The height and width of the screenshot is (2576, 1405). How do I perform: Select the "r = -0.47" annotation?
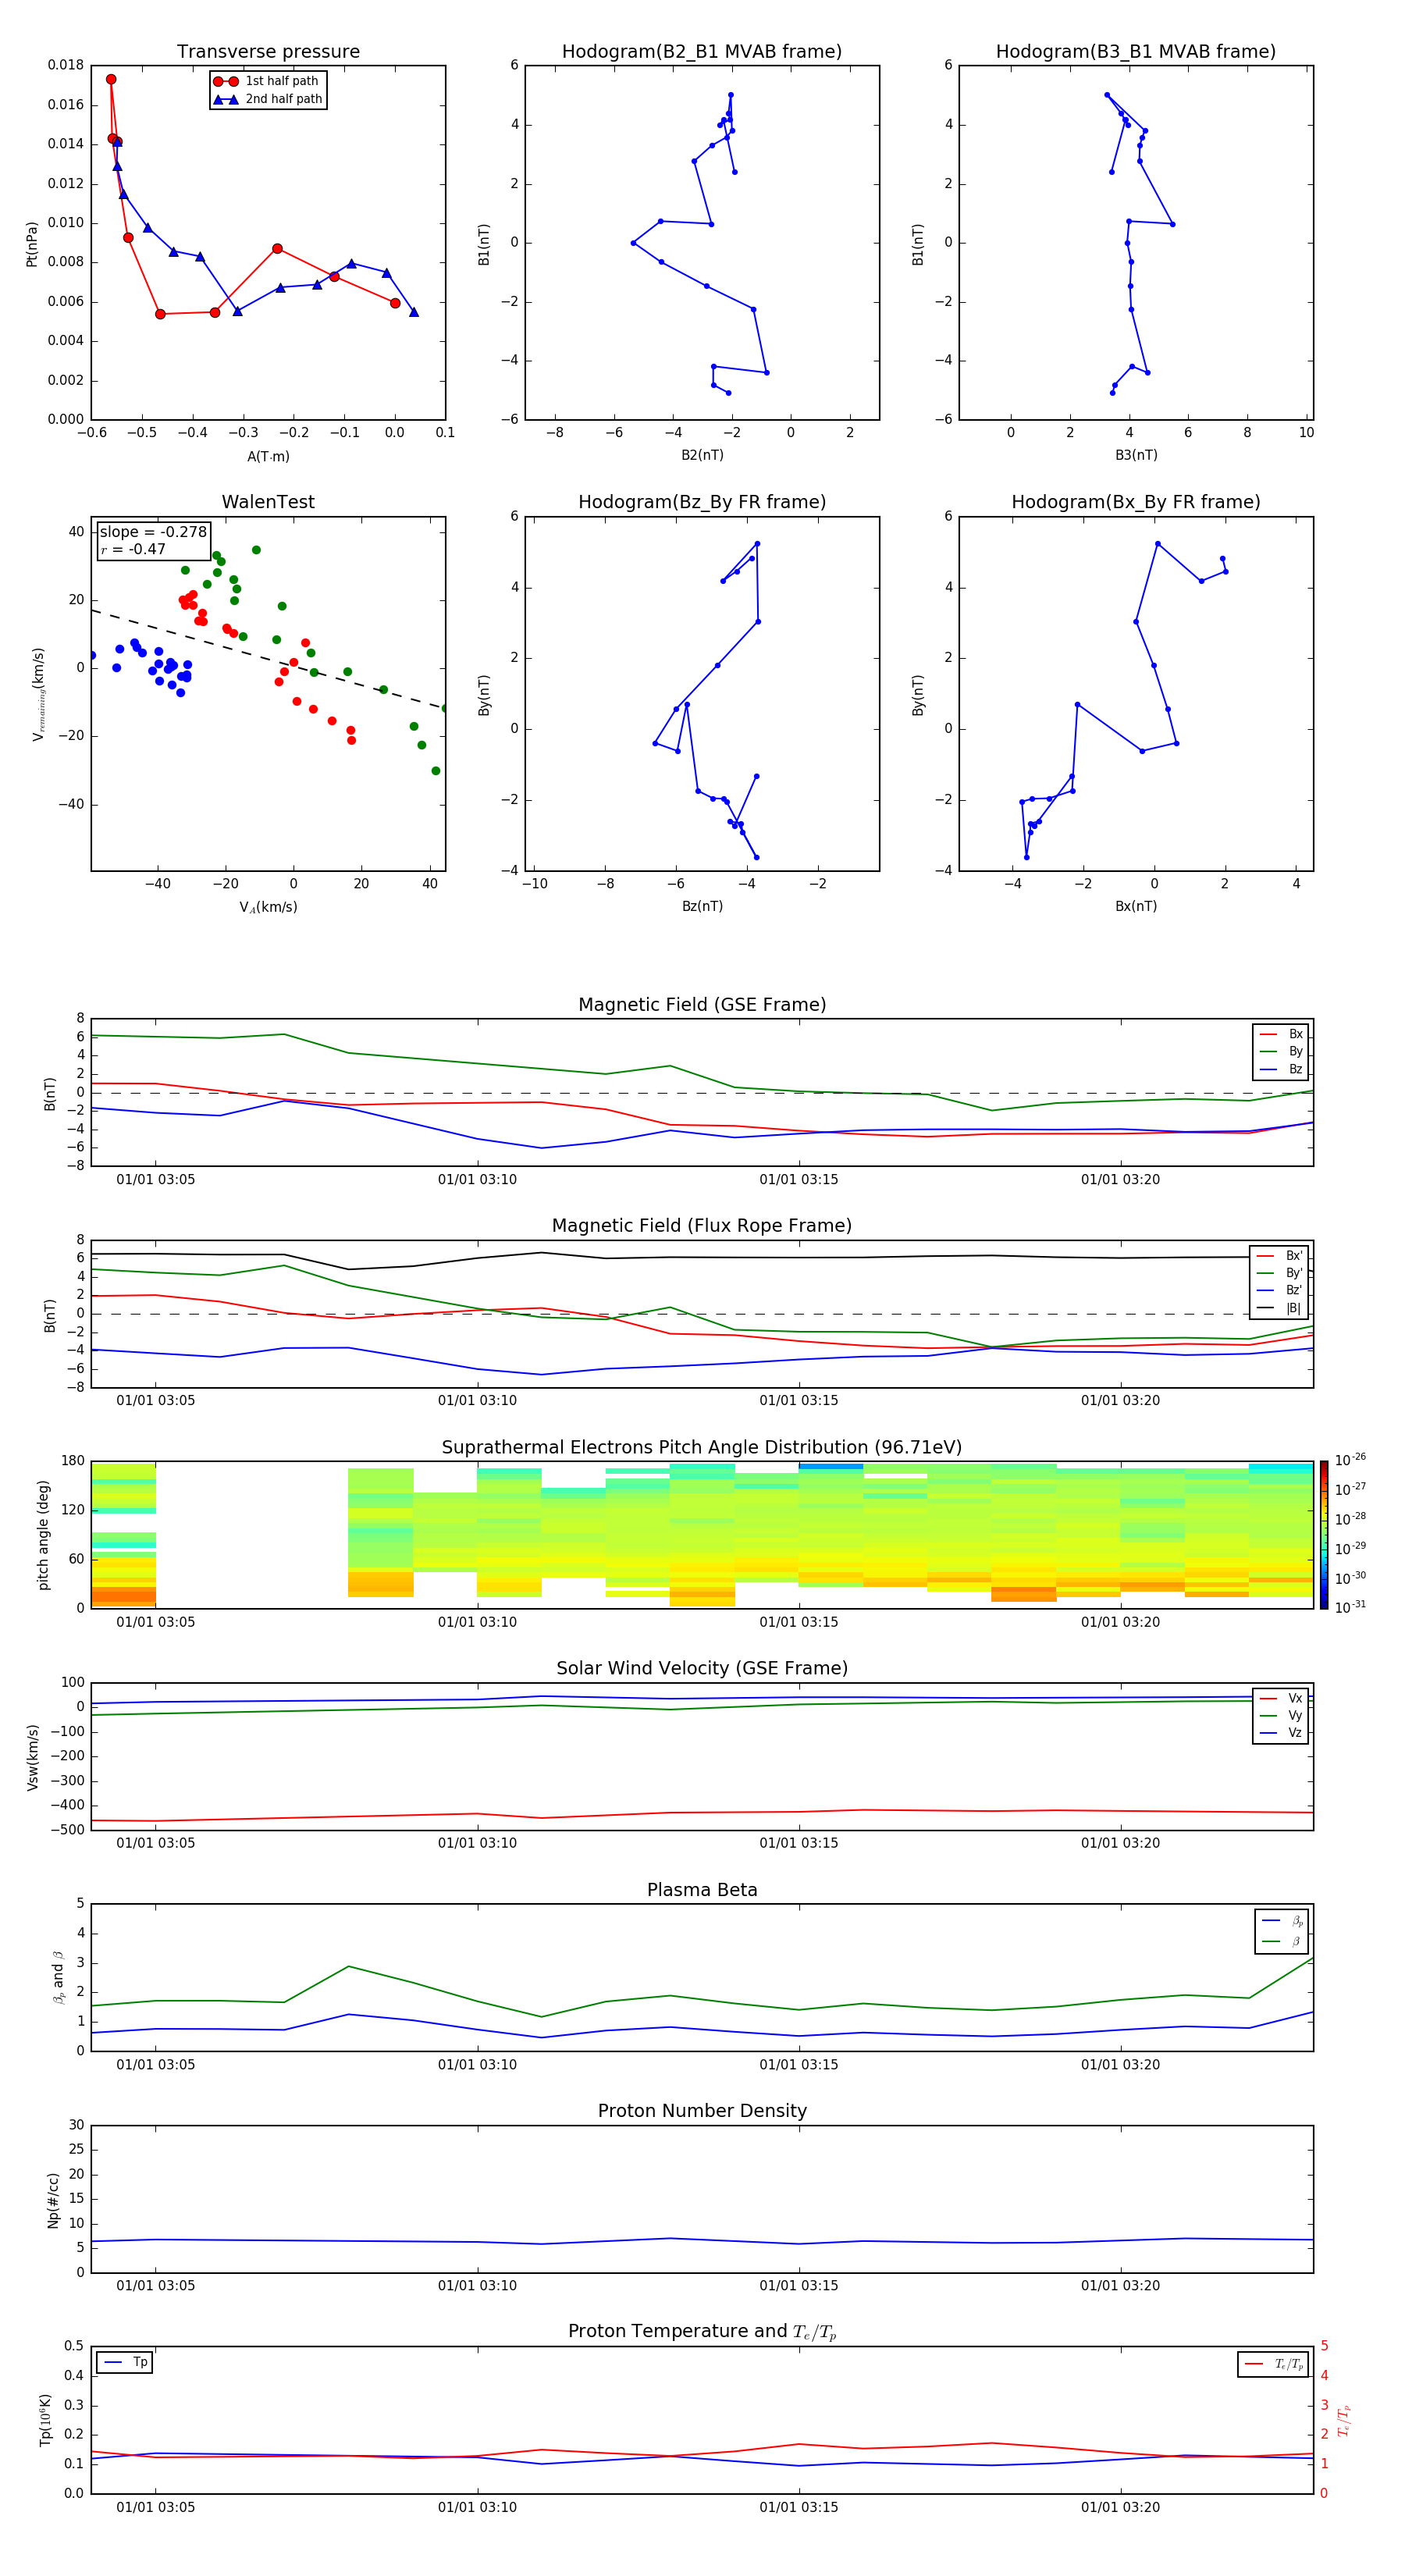pyautogui.click(x=133, y=549)
